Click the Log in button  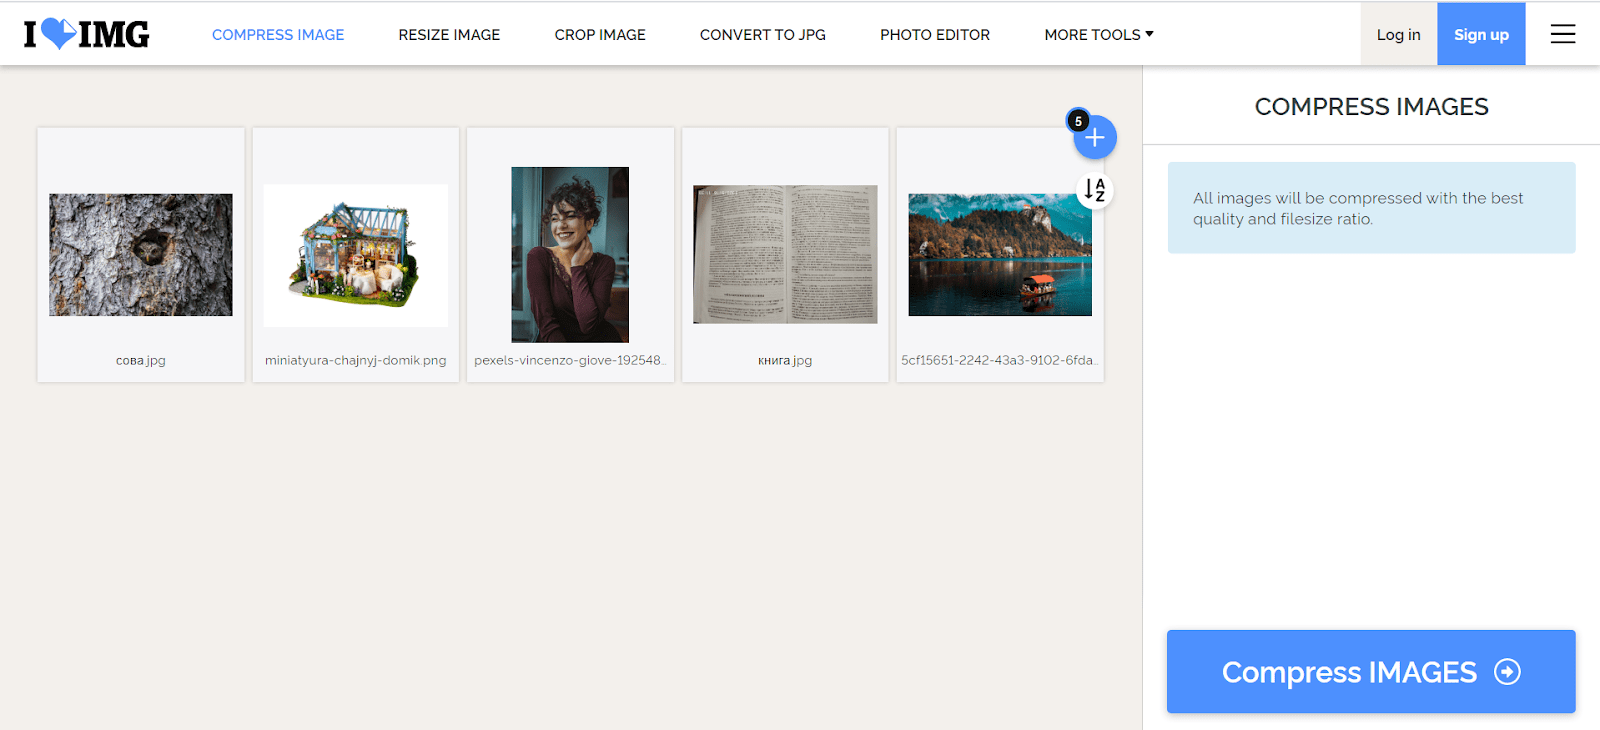pyautogui.click(x=1399, y=34)
